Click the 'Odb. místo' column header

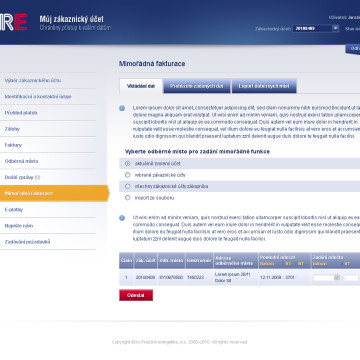click(171, 260)
